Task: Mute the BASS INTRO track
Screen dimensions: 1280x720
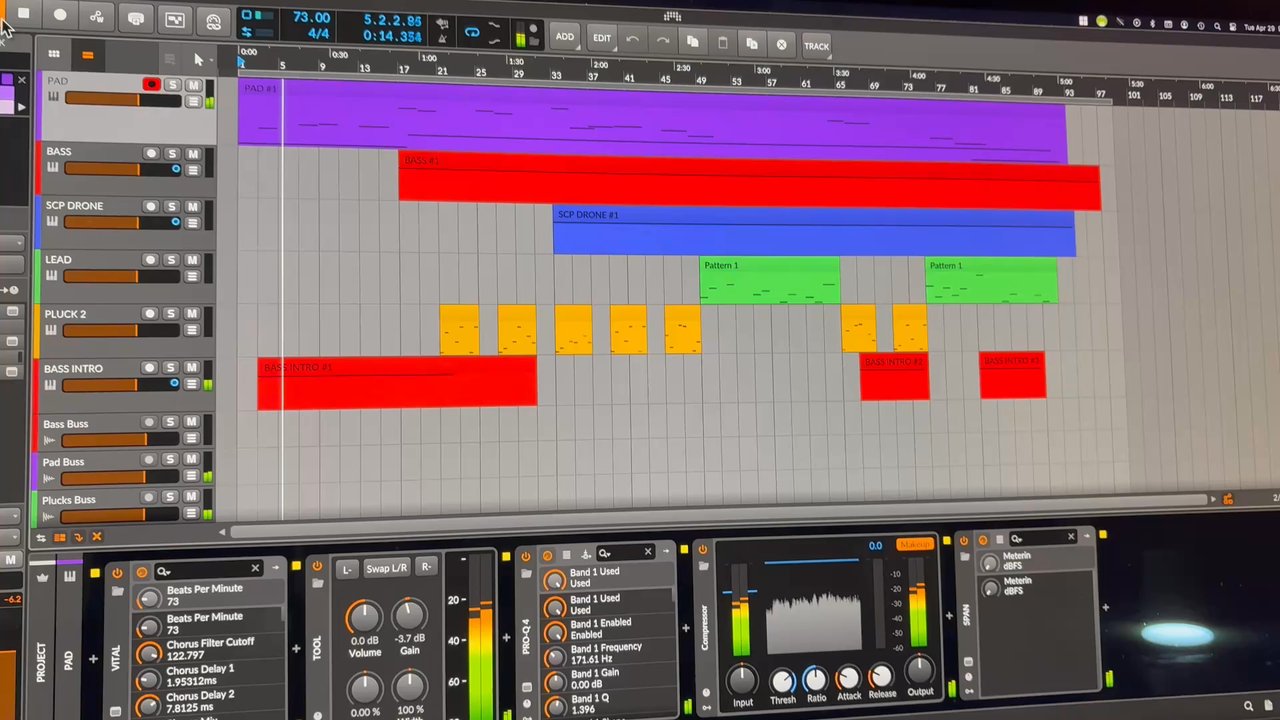Action: [x=191, y=369]
